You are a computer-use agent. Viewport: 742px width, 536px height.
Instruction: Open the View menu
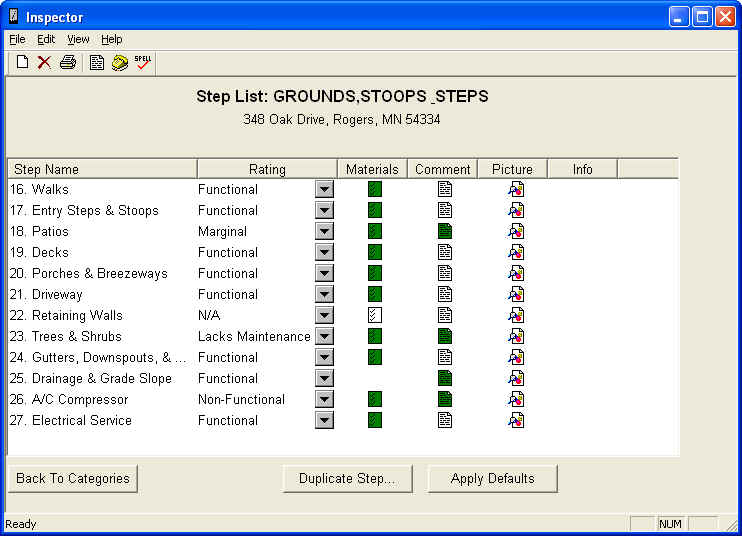pyautogui.click(x=78, y=39)
